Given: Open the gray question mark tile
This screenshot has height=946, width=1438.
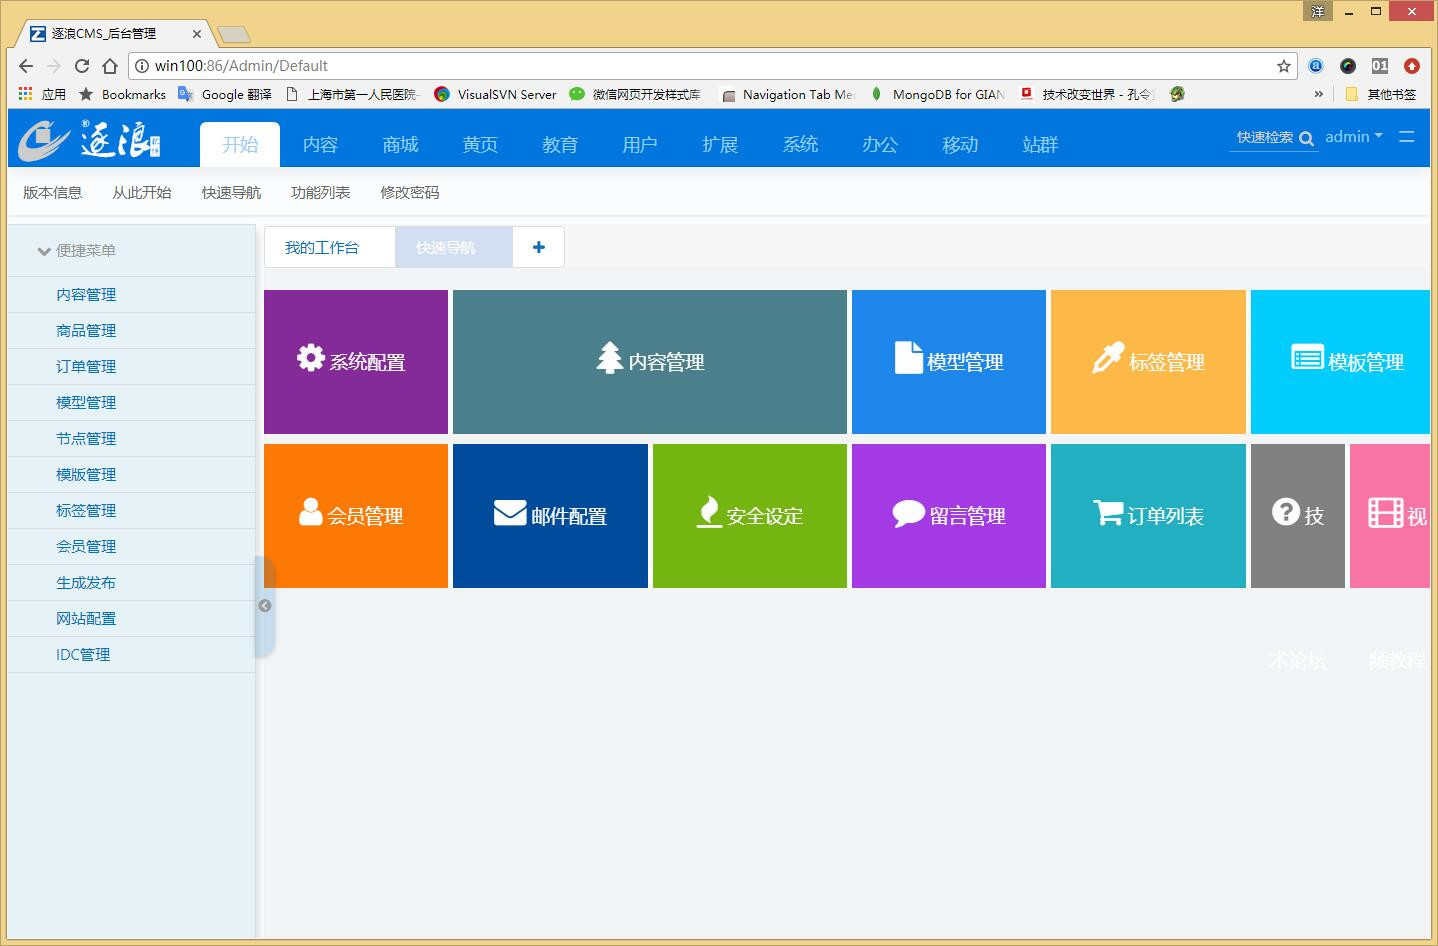Looking at the screenshot, I should pos(1298,516).
